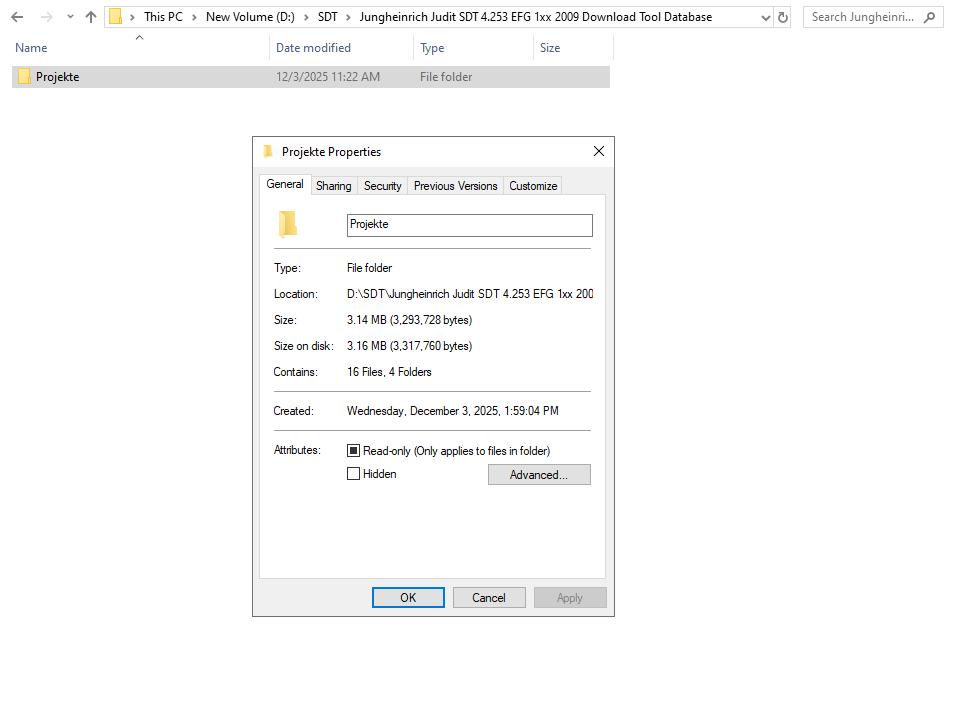Viewport: 956px width, 714px height.
Task: Click Size on disk value 3.16 MB
Action: point(409,346)
